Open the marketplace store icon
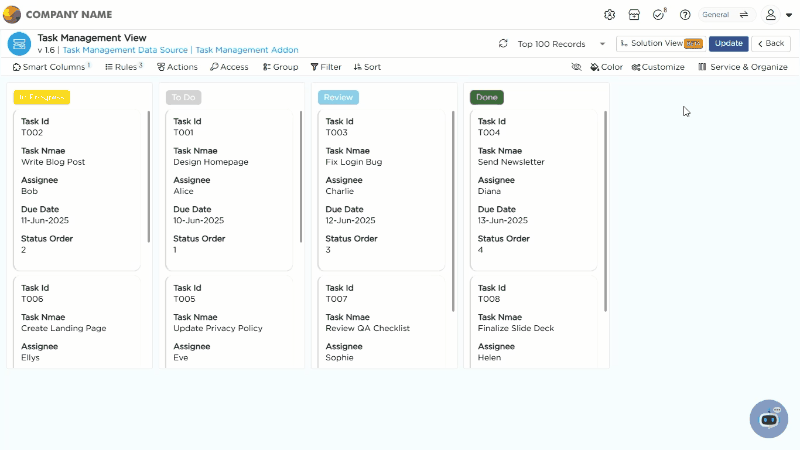This screenshot has height=450, width=800. click(x=634, y=15)
